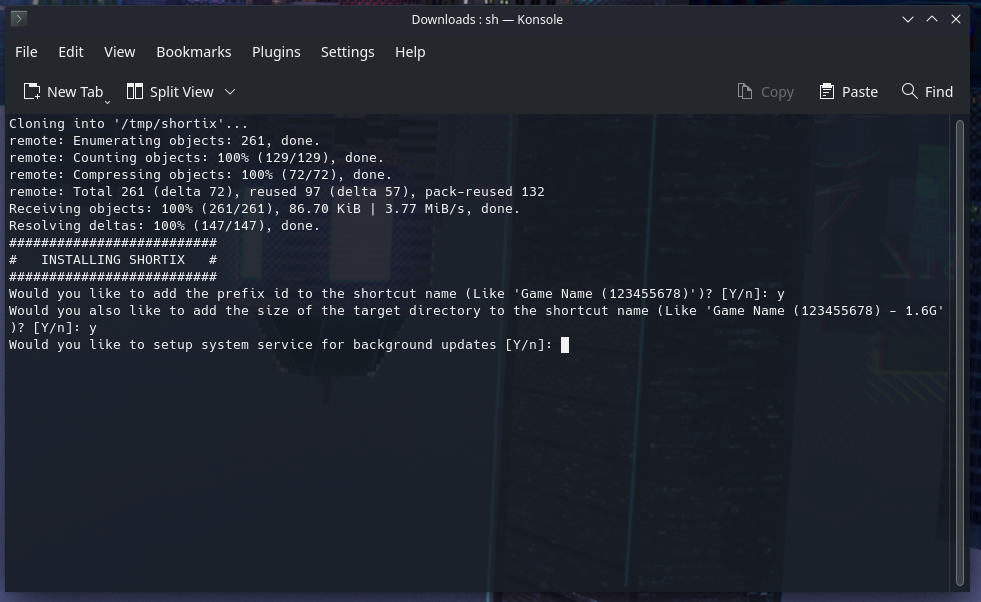The height and width of the screenshot is (602, 981).
Task: Open the Bookmarks menu
Action: coord(194,52)
